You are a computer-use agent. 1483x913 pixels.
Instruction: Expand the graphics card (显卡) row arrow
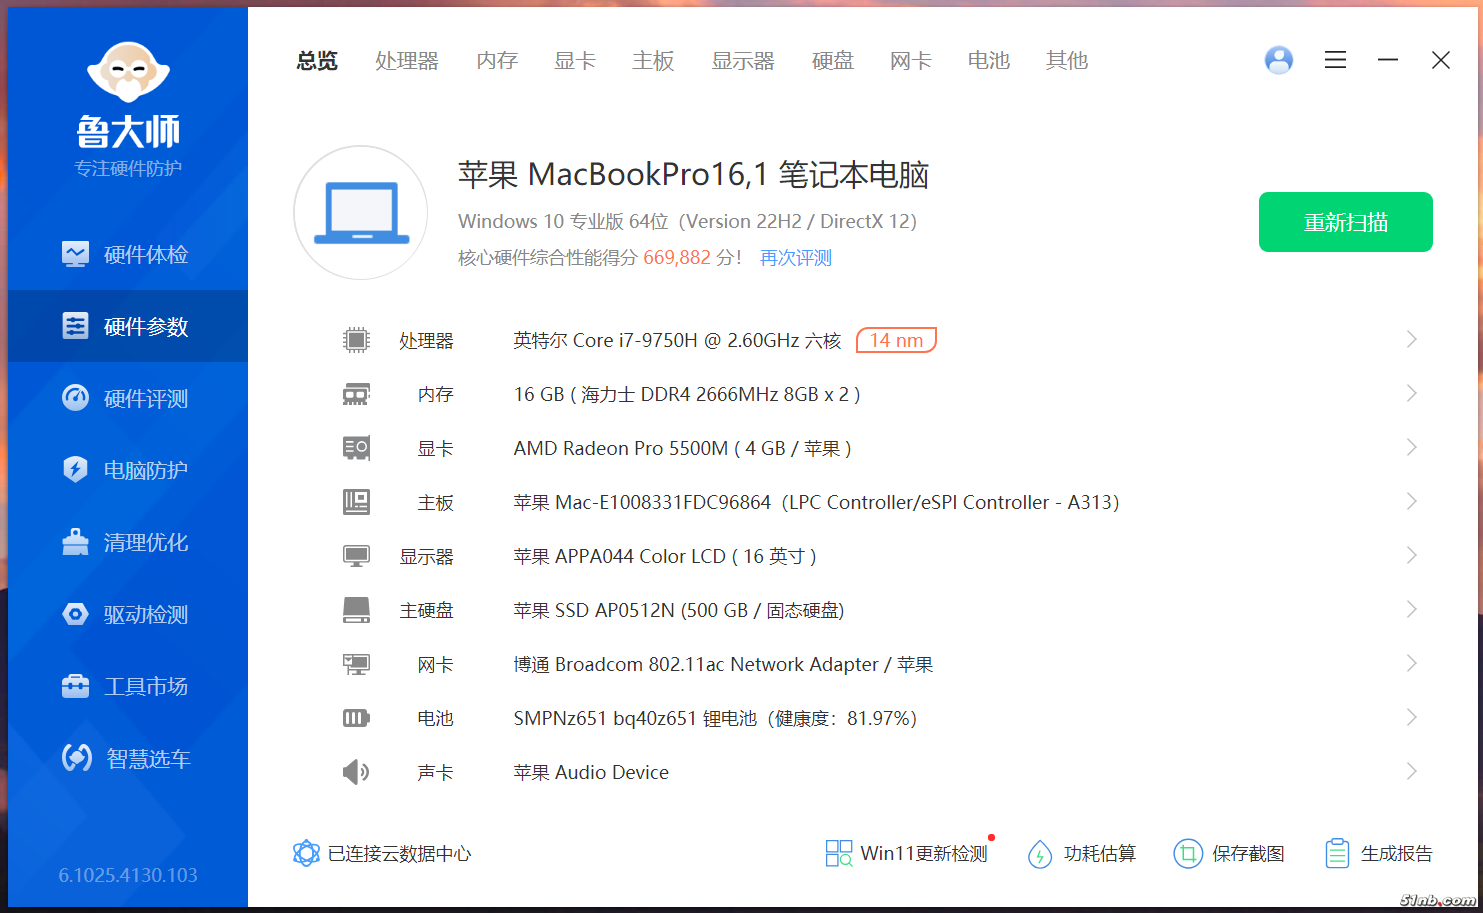1411,448
